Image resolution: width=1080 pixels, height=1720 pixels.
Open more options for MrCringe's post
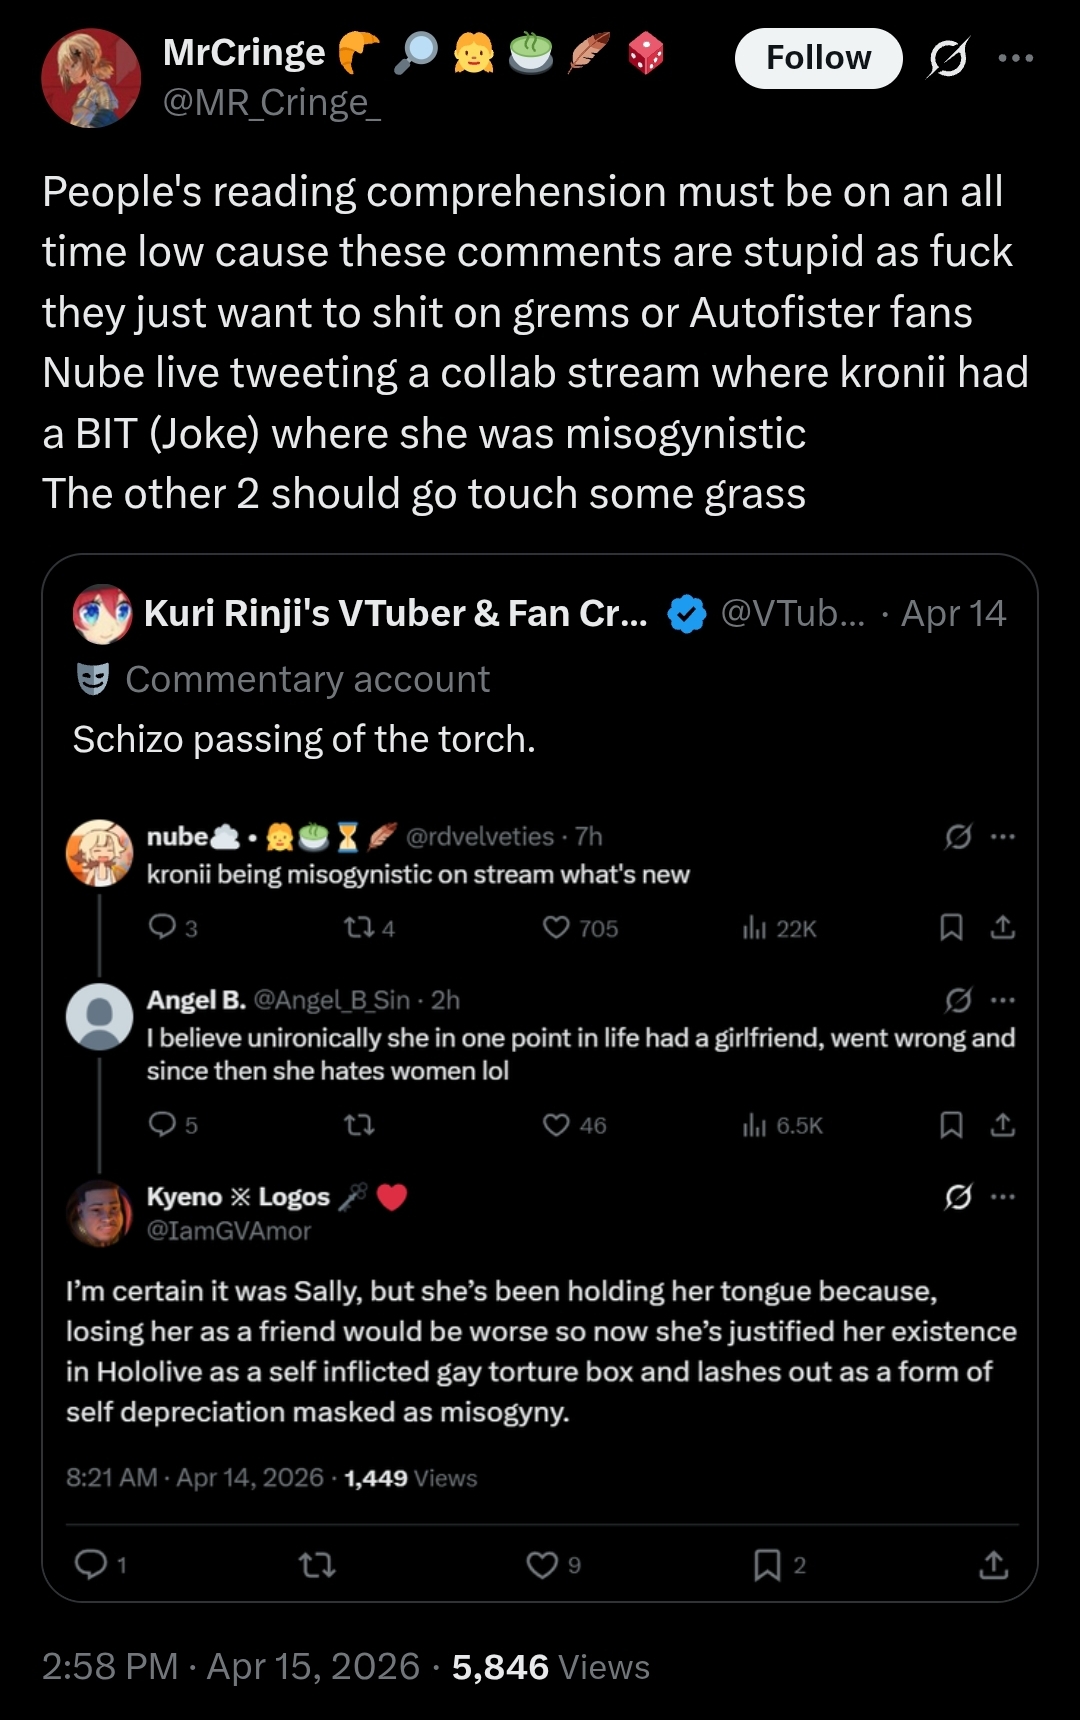pos(1016,58)
